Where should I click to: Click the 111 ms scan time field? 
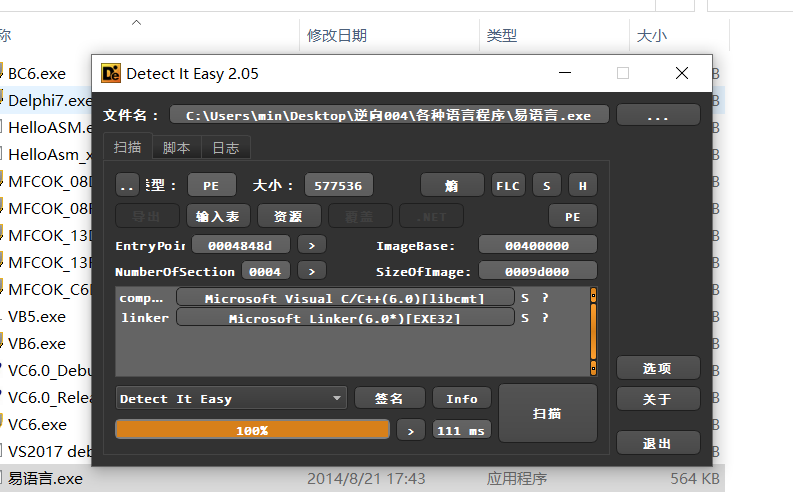(x=461, y=430)
